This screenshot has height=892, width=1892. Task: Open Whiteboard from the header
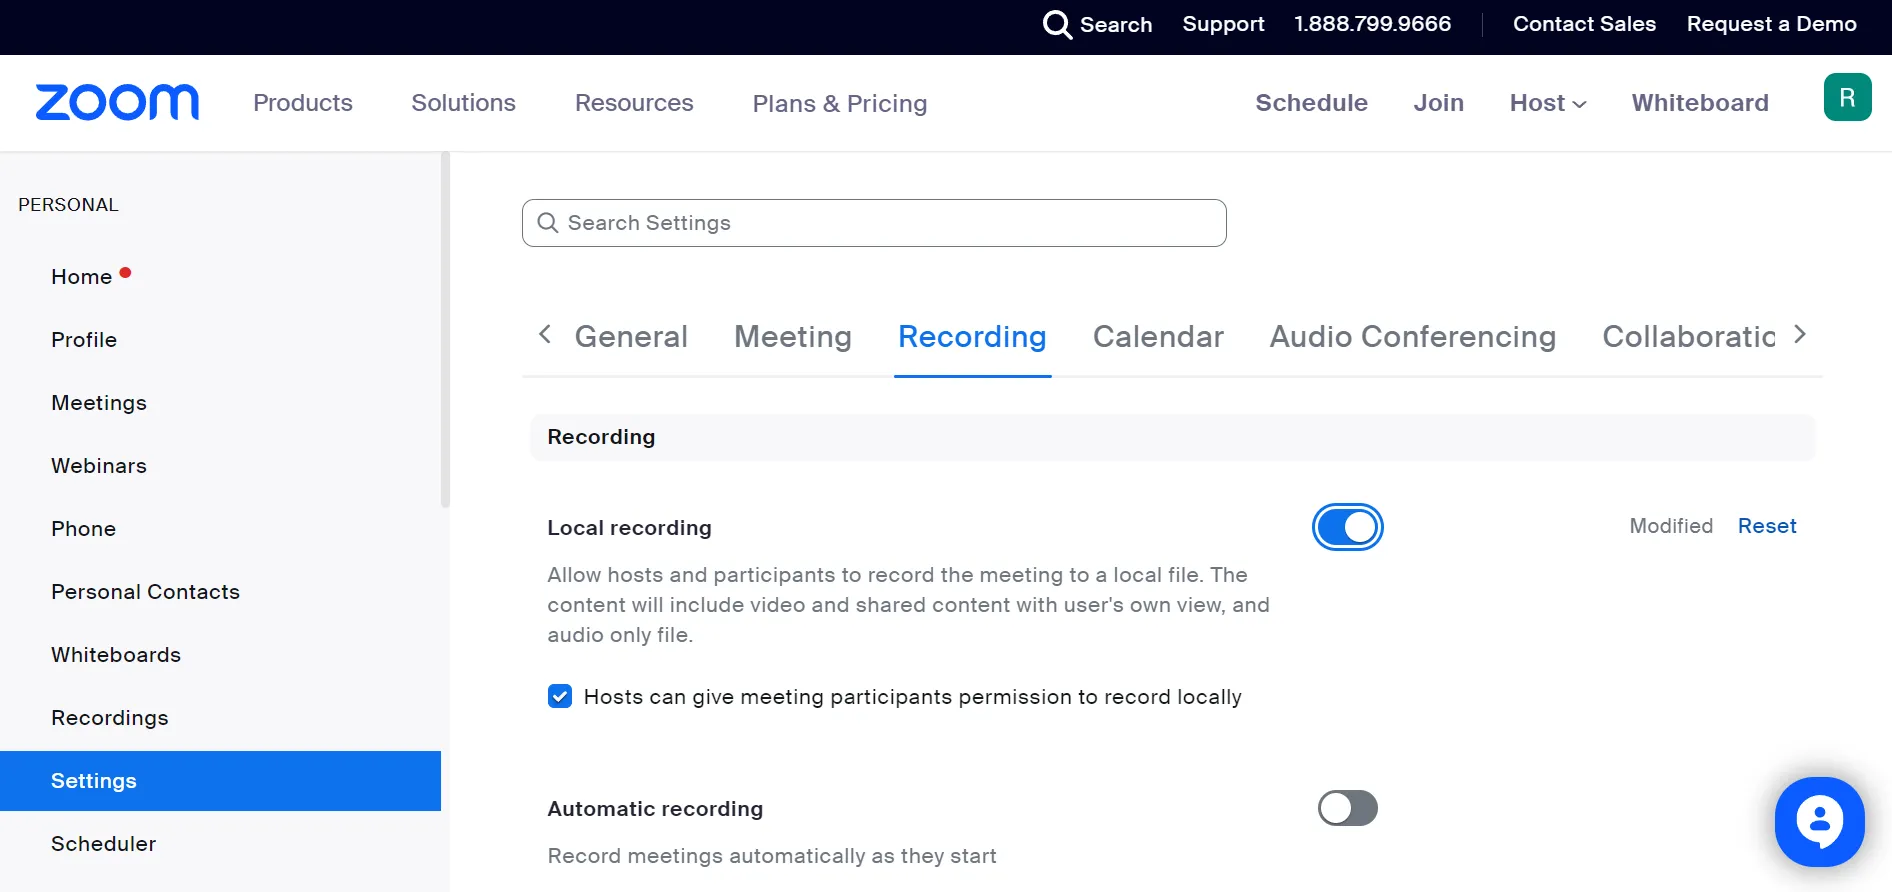tap(1700, 103)
